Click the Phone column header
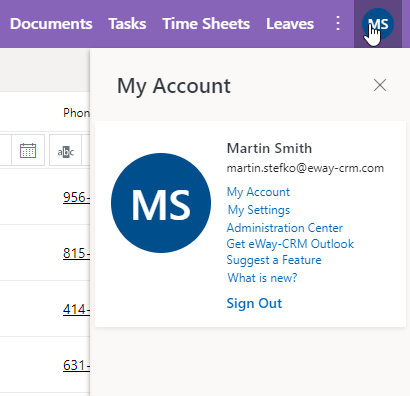The height and width of the screenshot is (396, 410). coord(76,113)
